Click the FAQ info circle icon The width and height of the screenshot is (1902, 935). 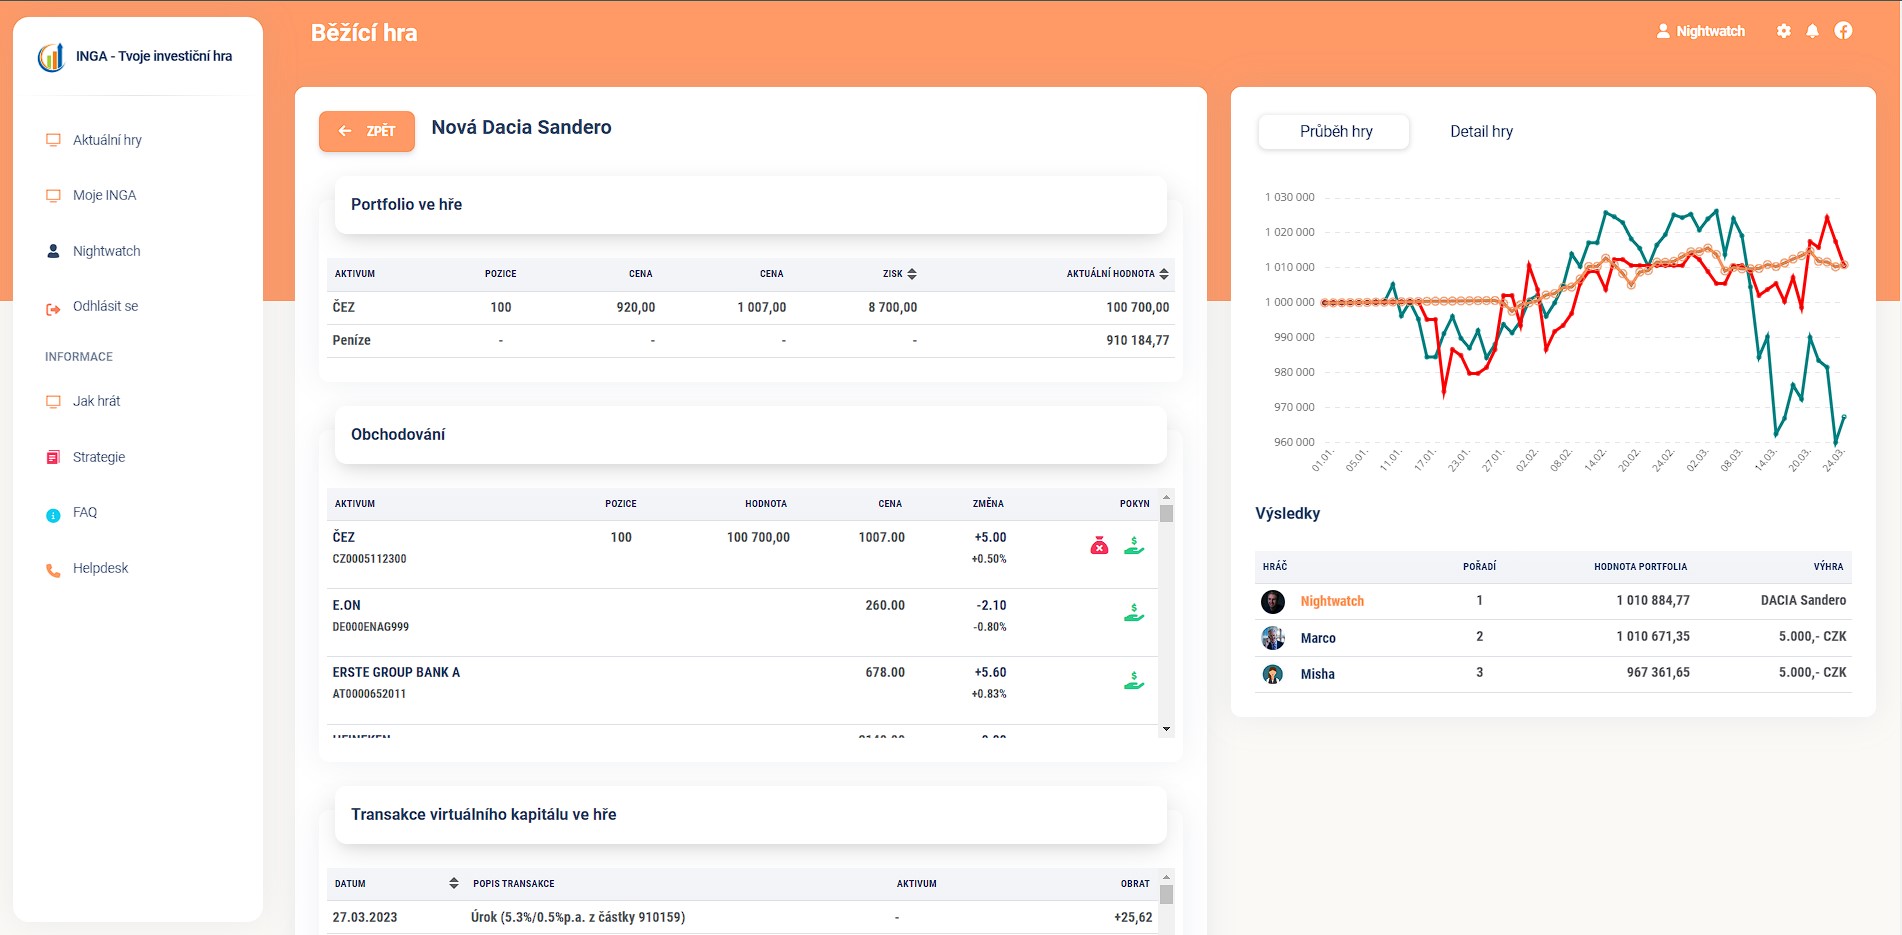click(53, 516)
